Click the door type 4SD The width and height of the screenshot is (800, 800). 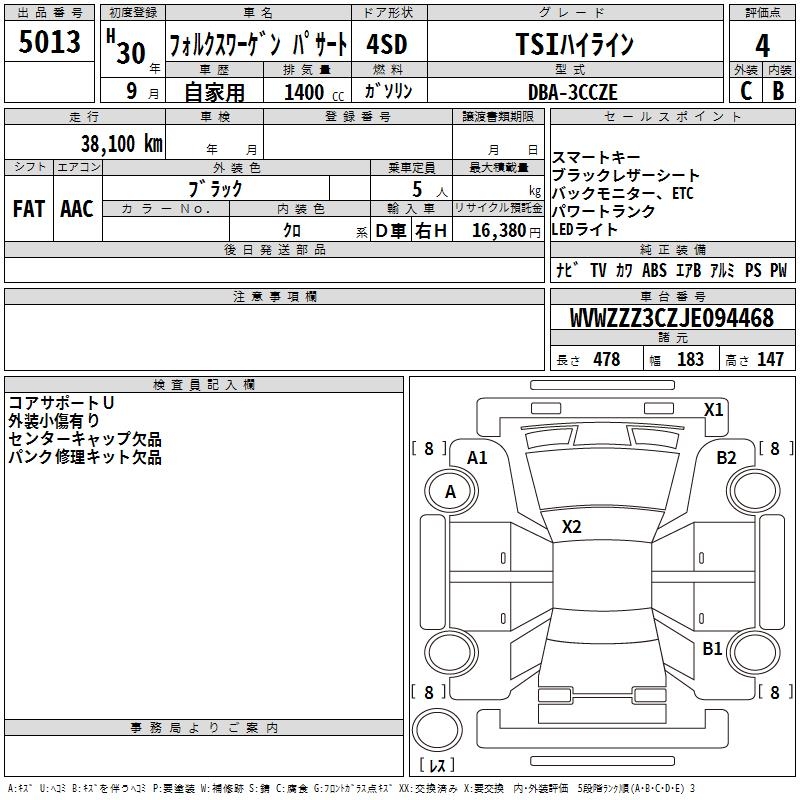pos(387,44)
